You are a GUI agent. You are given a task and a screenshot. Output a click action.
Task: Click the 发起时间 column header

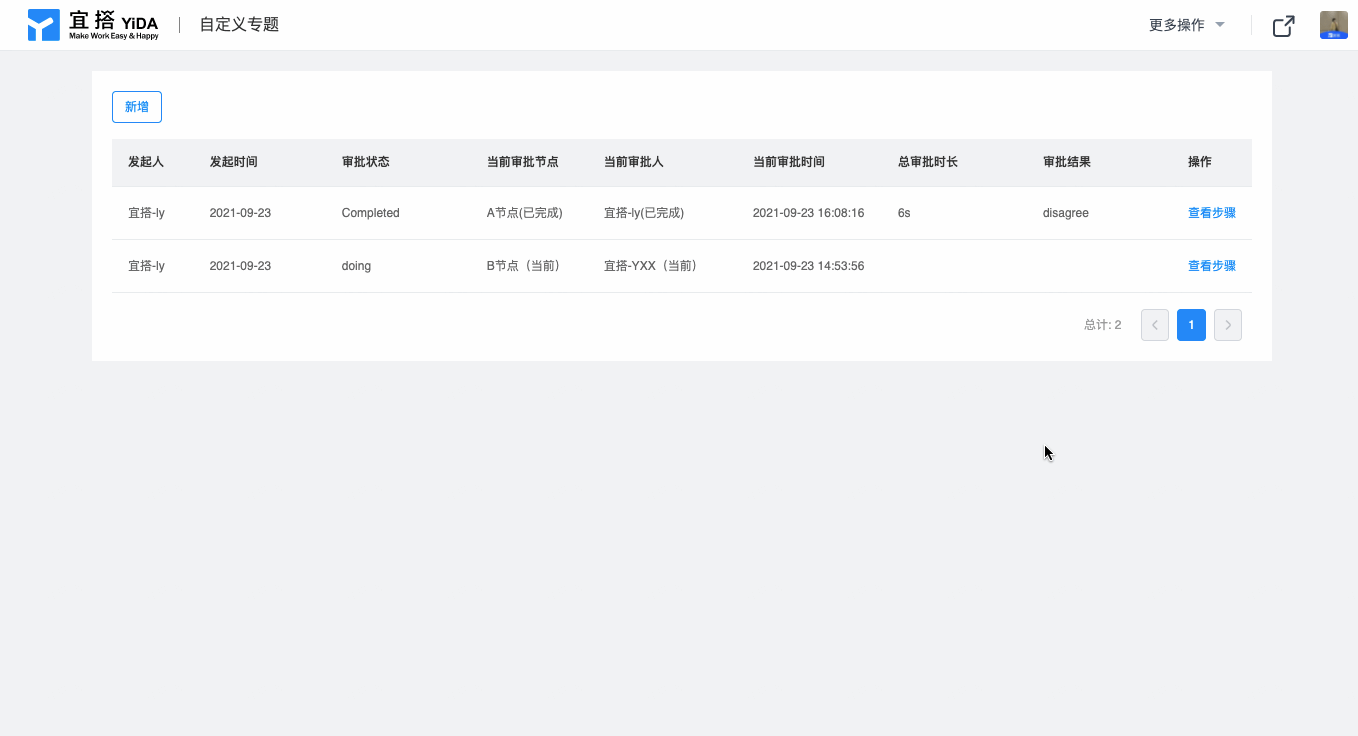pos(233,162)
